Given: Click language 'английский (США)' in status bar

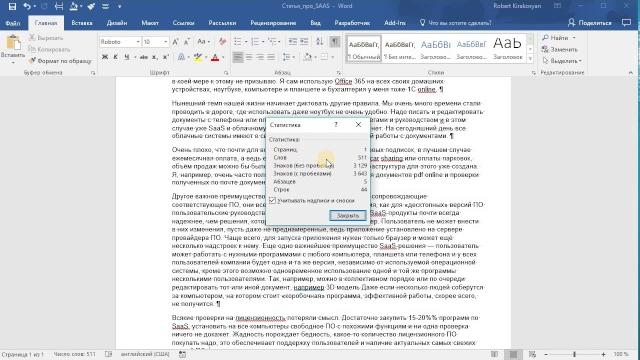Looking at the screenshot, I should point(145,354).
